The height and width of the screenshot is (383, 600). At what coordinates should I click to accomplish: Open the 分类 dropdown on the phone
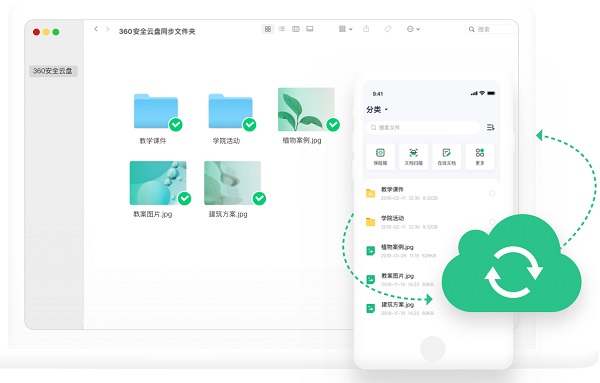[x=377, y=110]
